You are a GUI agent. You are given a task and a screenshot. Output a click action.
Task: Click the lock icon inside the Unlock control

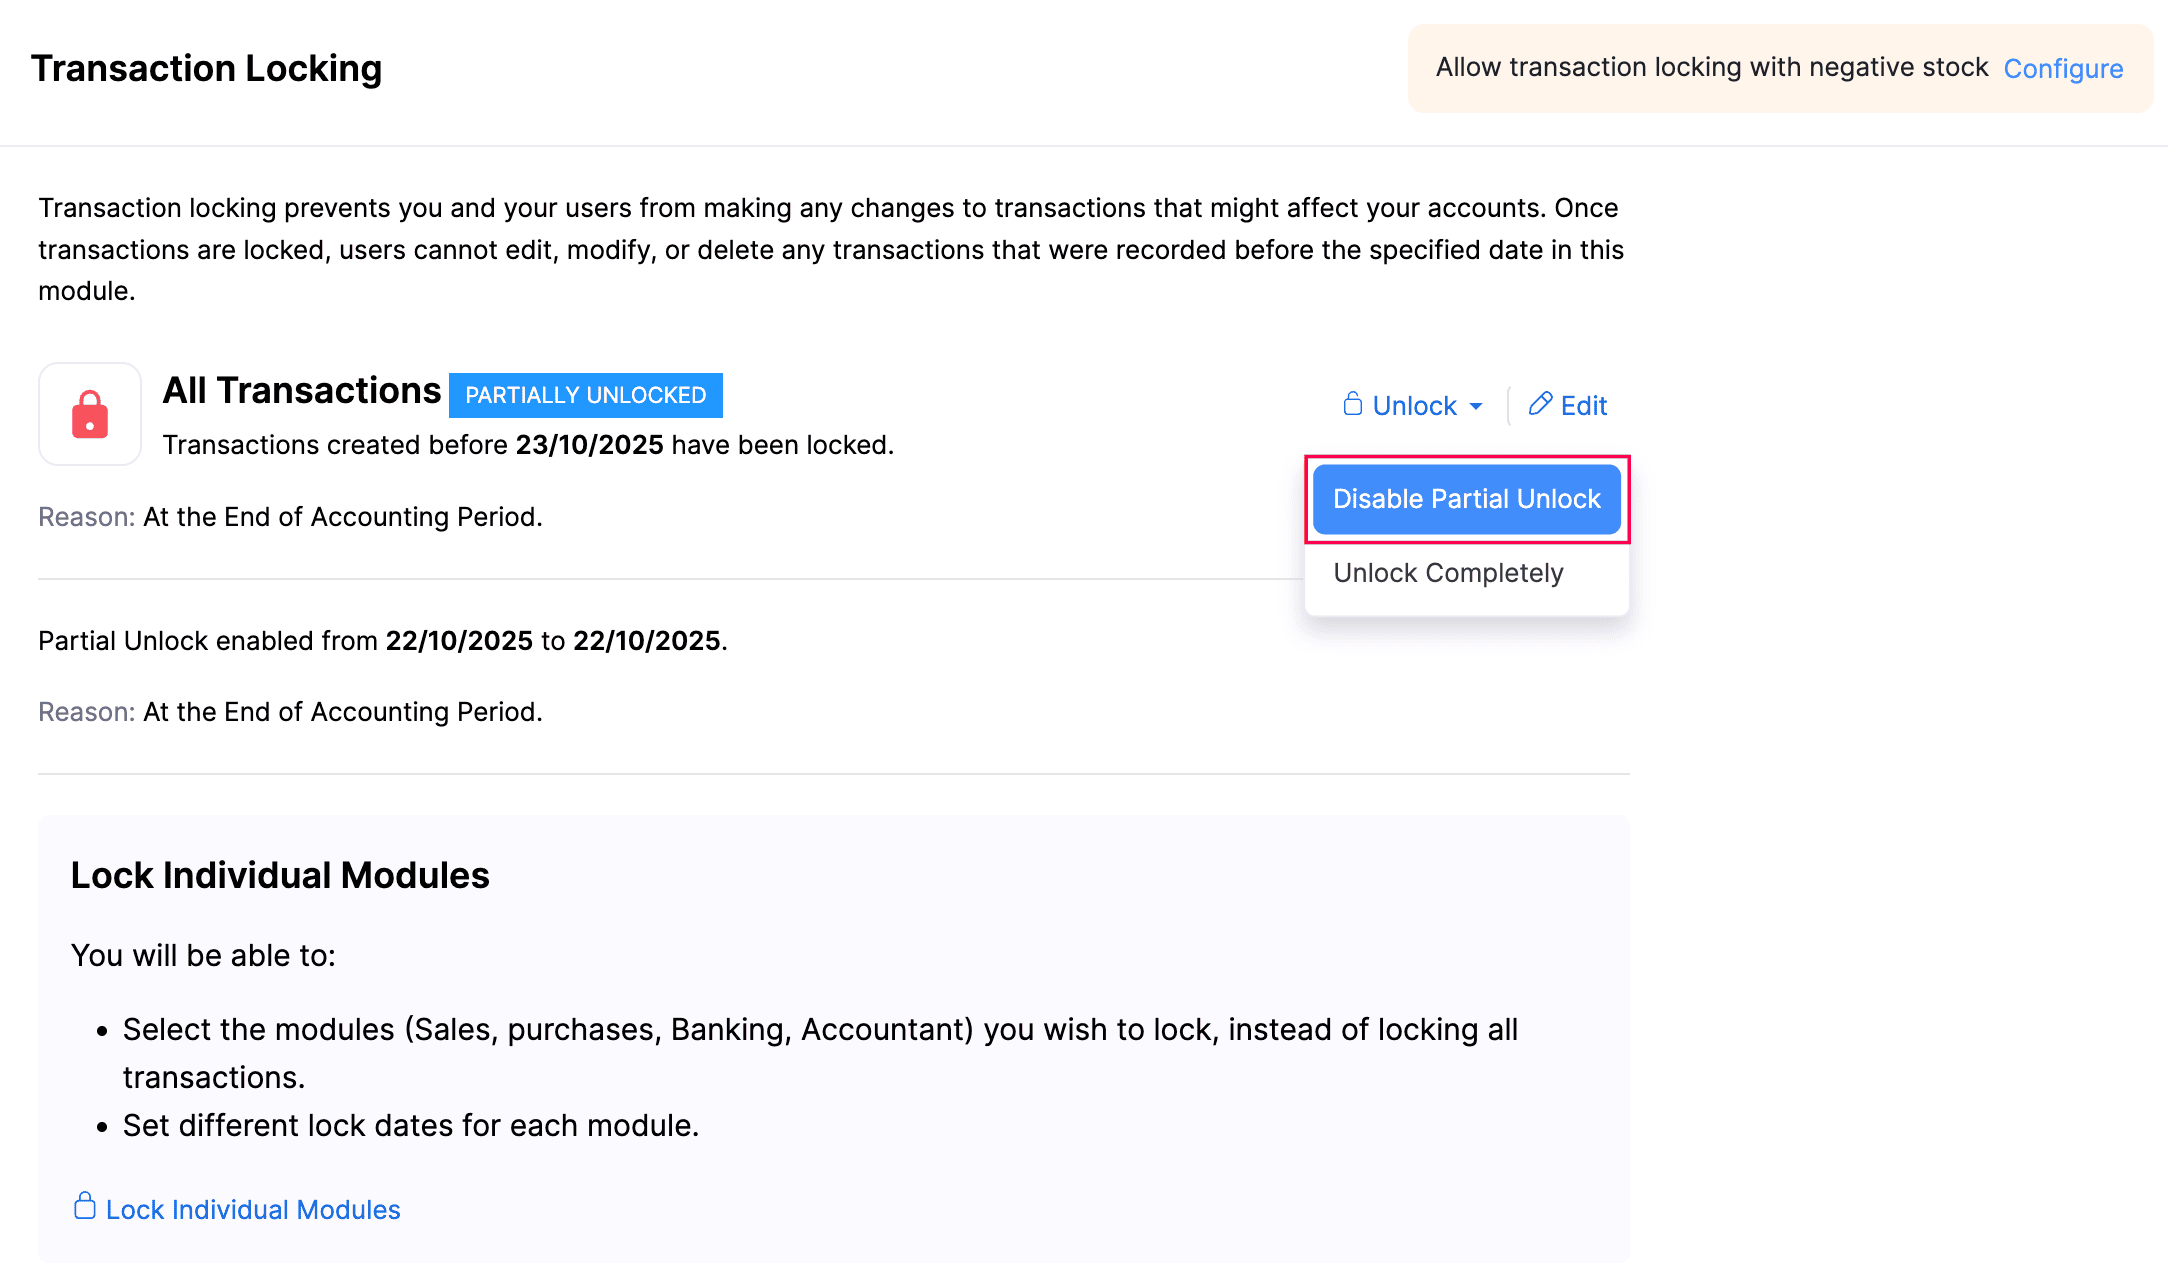coord(1353,405)
